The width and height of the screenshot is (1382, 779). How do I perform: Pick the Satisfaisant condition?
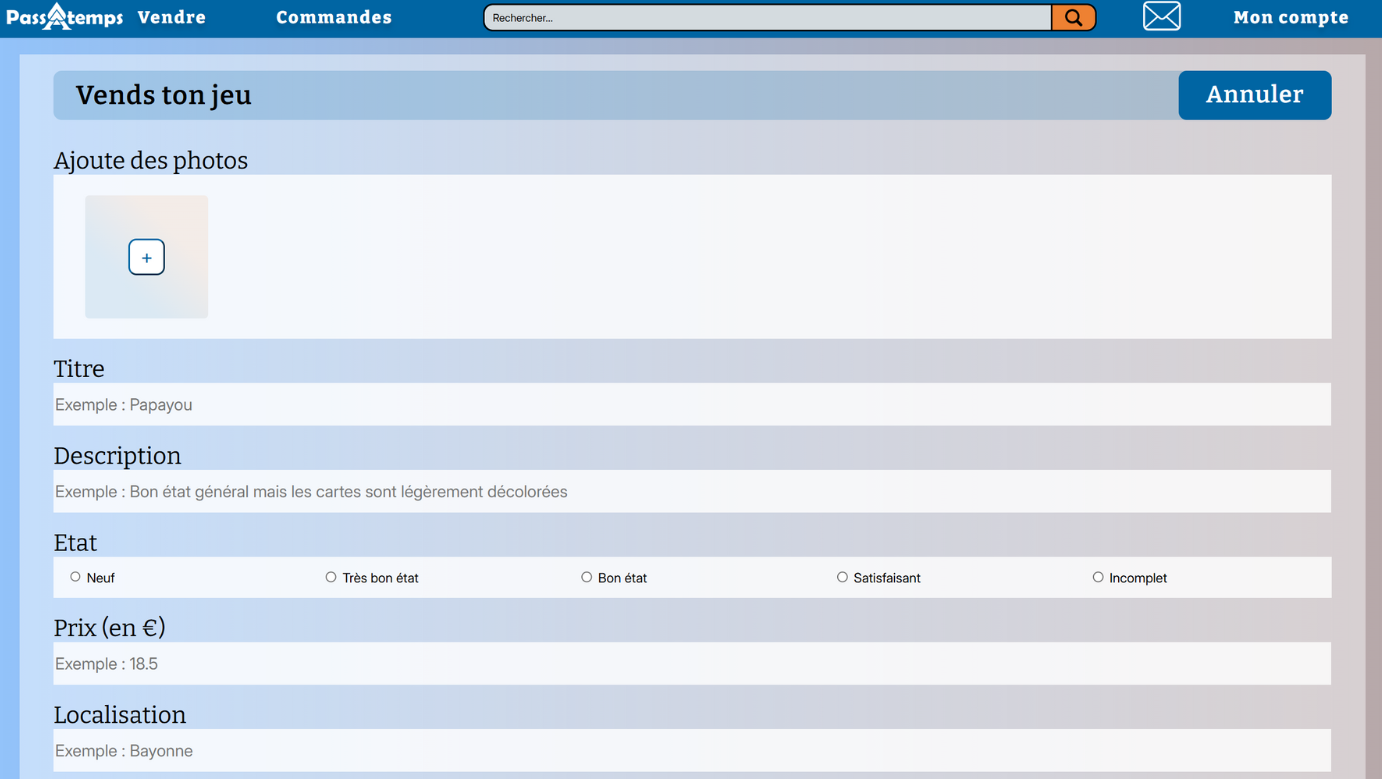(x=842, y=577)
